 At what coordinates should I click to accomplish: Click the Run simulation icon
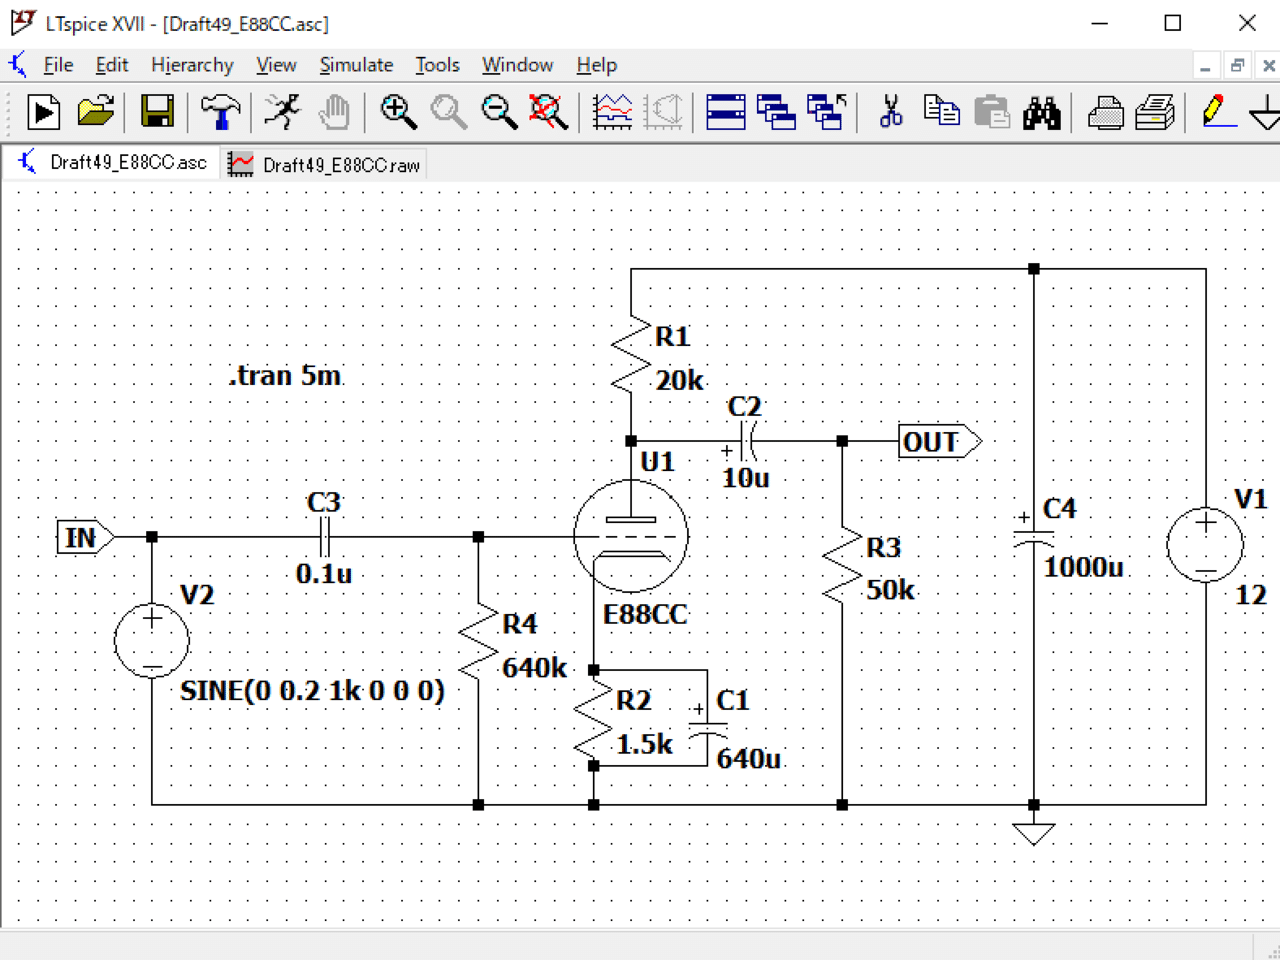(x=43, y=112)
